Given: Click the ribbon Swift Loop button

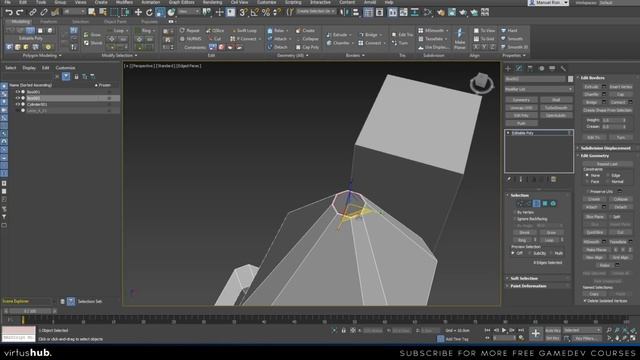Looking at the screenshot, I should pyautogui.click(x=244, y=31).
